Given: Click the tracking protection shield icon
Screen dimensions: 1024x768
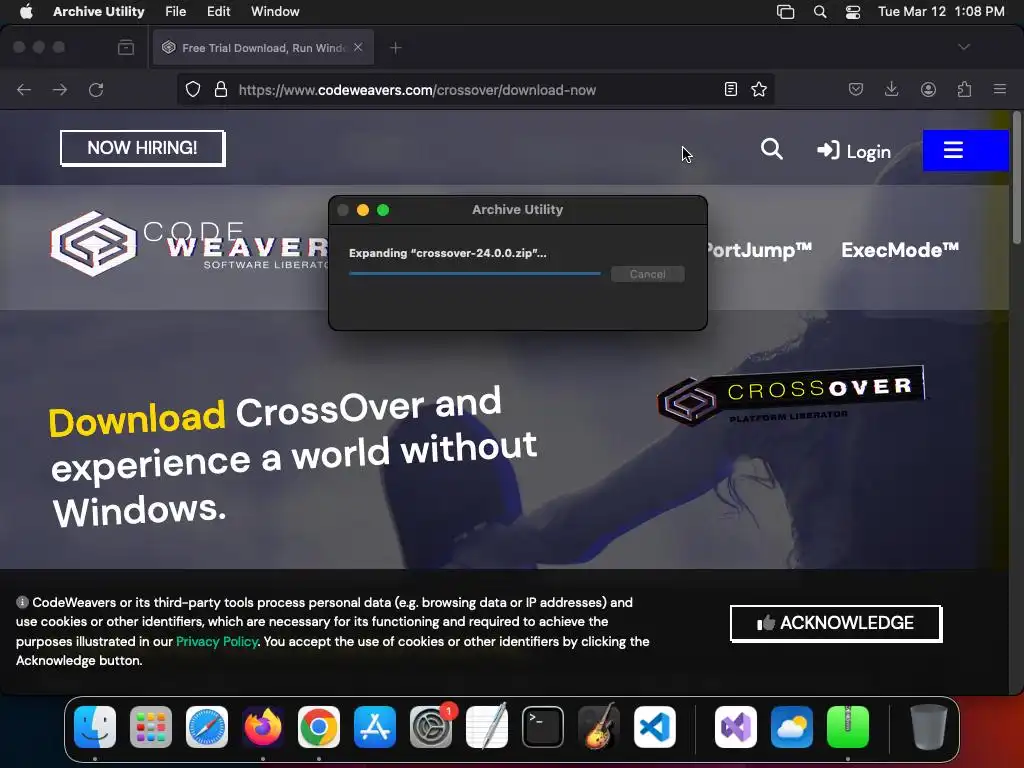Looking at the screenshot, I should tap(193, 89).
